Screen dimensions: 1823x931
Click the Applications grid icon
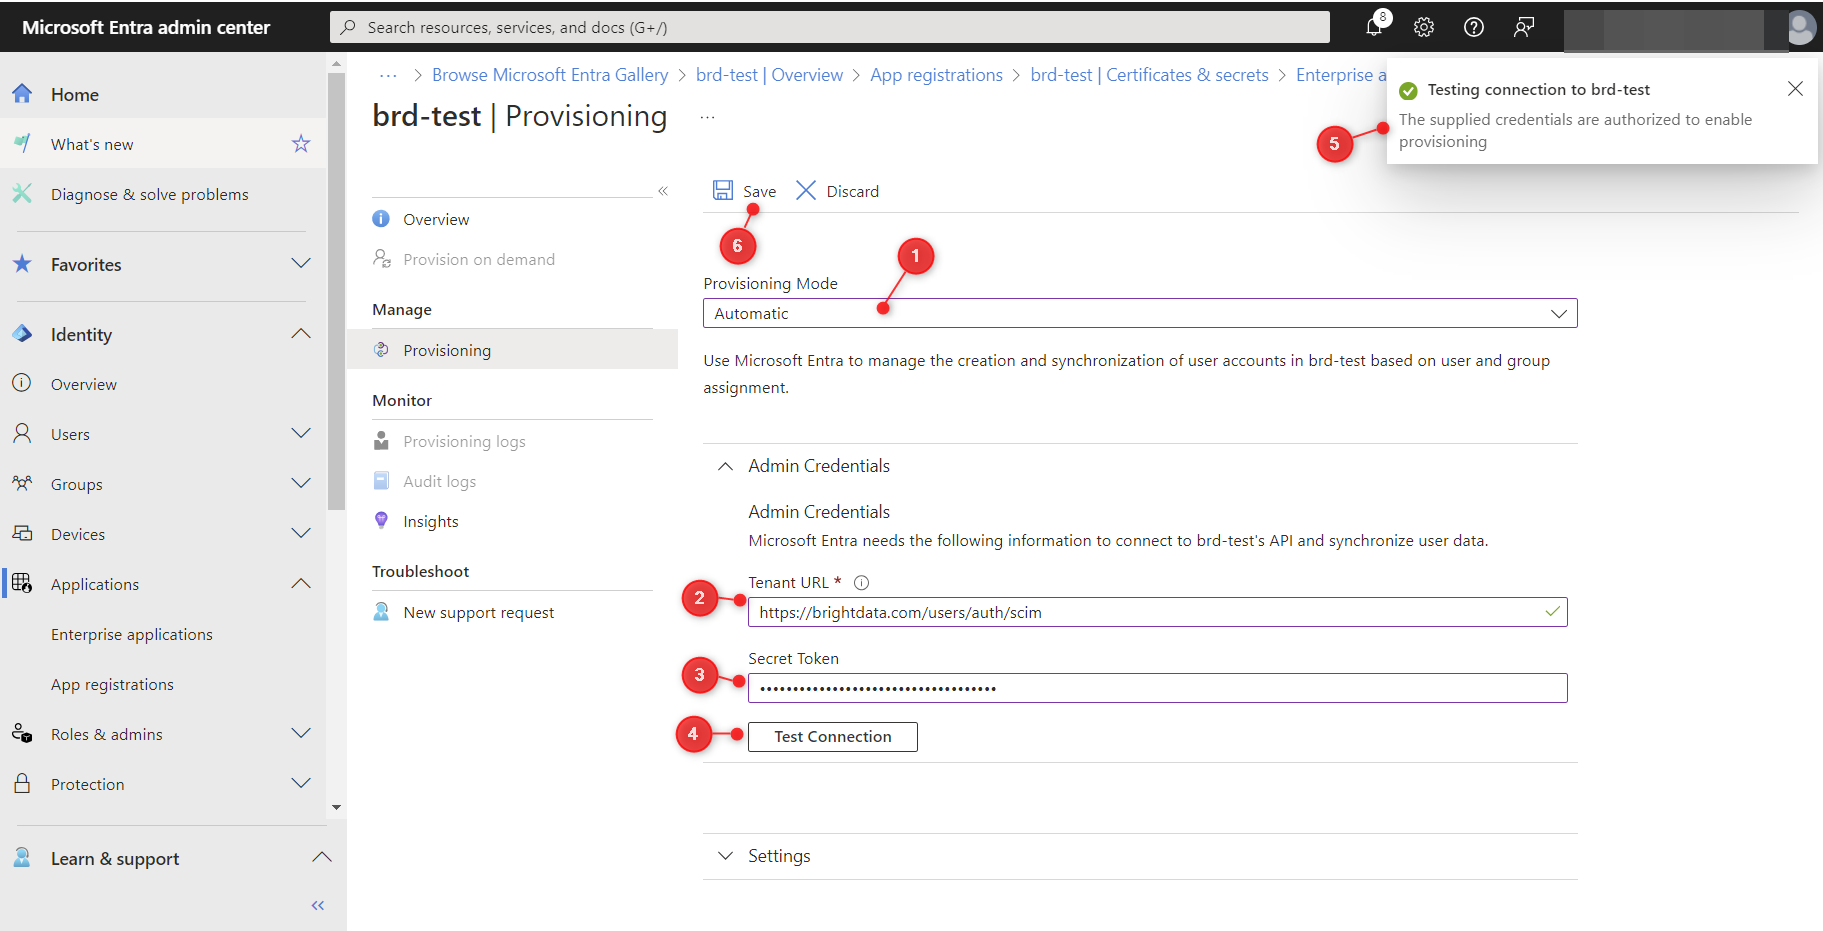pyautogui.click(x=22, y=583)
